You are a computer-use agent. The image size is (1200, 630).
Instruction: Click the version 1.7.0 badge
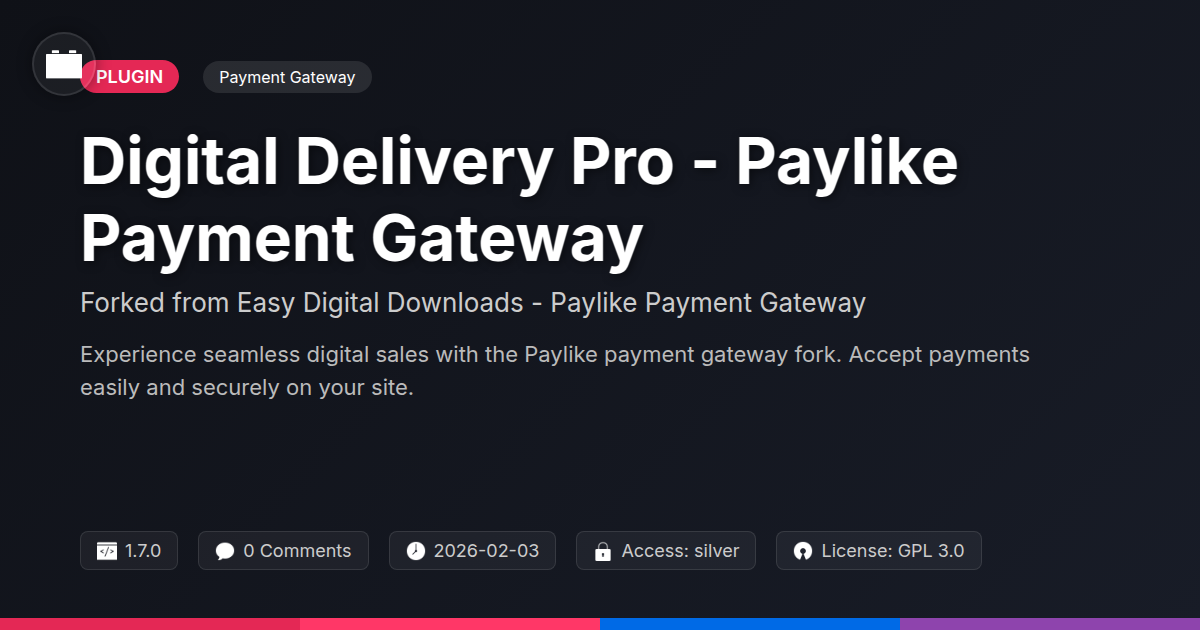pos(129,551)
